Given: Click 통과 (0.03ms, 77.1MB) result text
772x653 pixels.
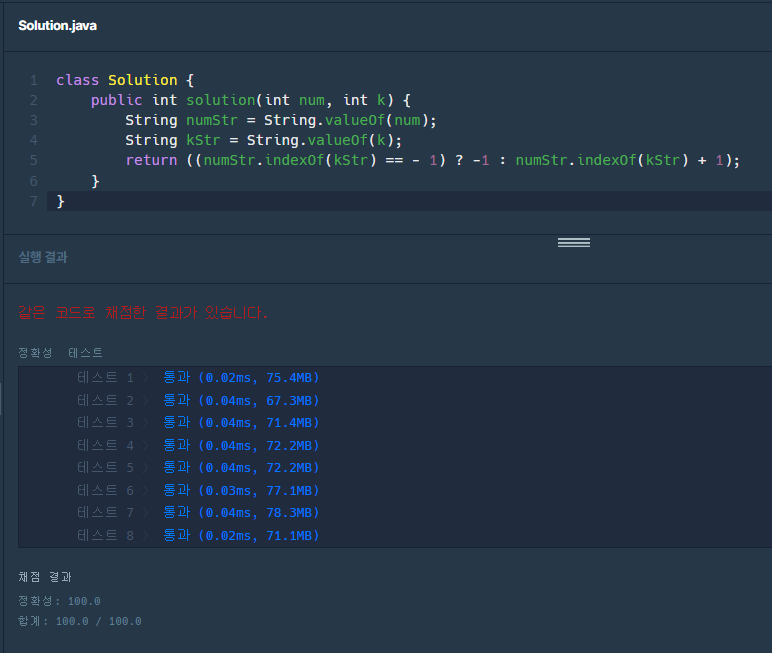Looking at the screenshot, I should click(241, 490).
